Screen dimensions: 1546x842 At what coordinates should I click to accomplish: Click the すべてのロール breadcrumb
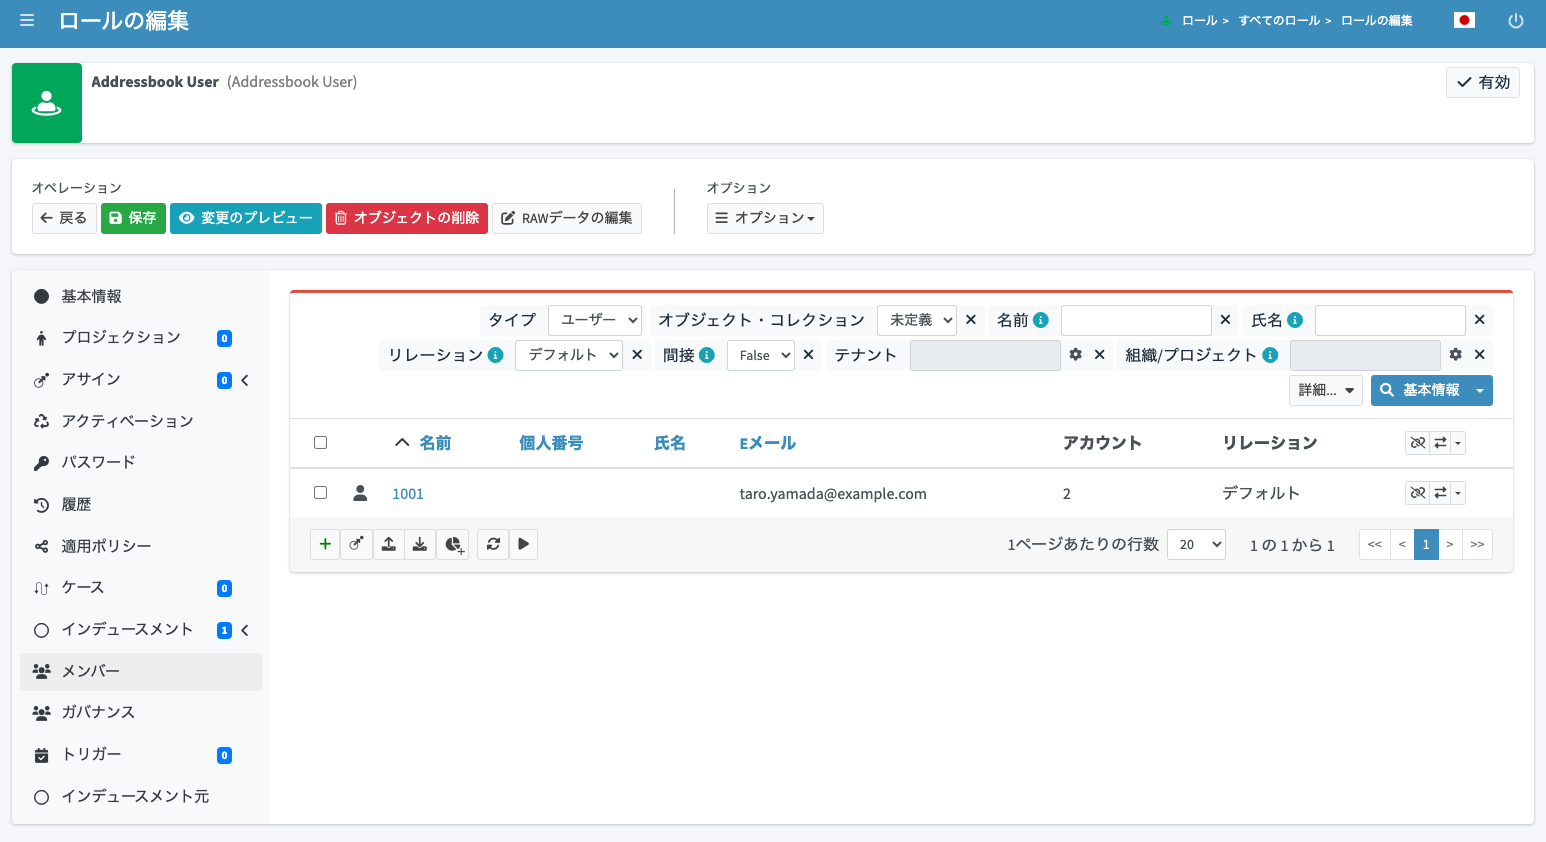pos(1279,20)
